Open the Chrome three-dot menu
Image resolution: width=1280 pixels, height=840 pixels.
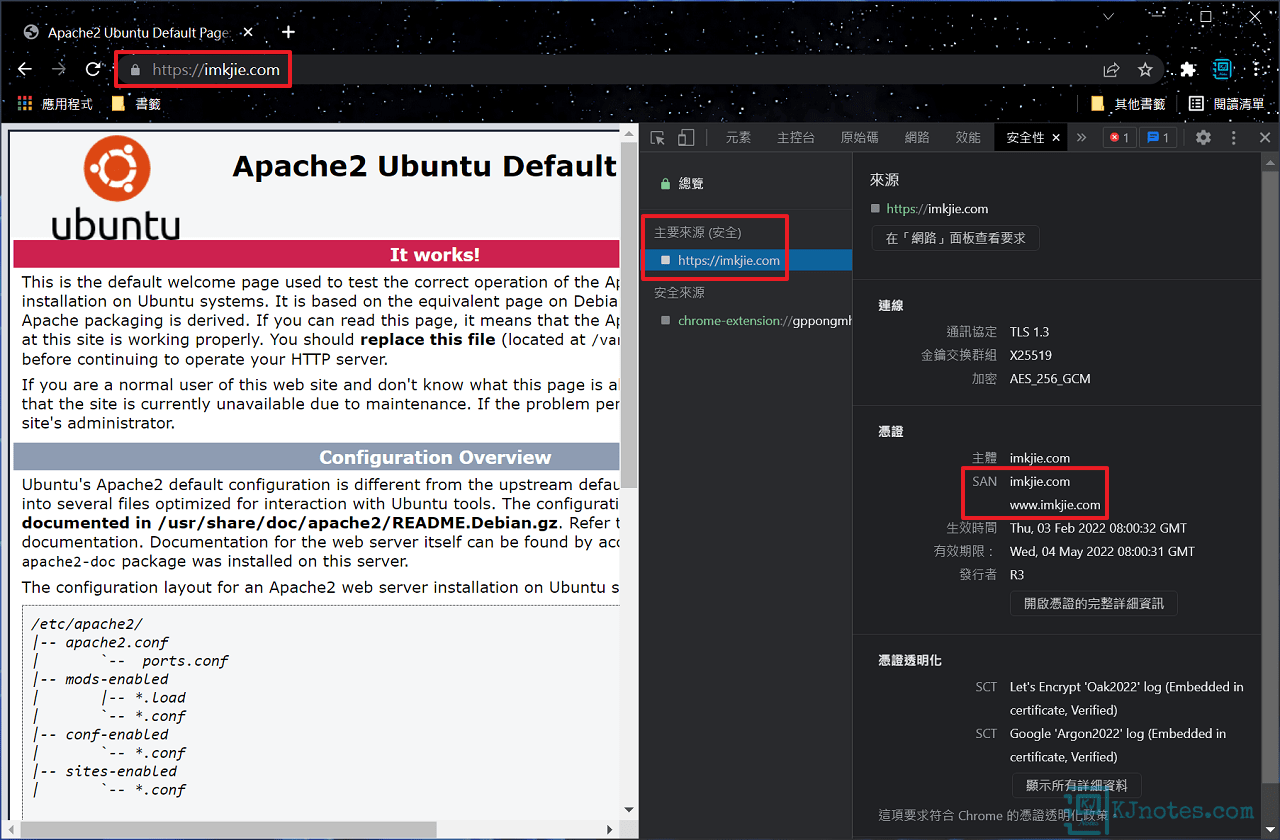coord(1256,70)
